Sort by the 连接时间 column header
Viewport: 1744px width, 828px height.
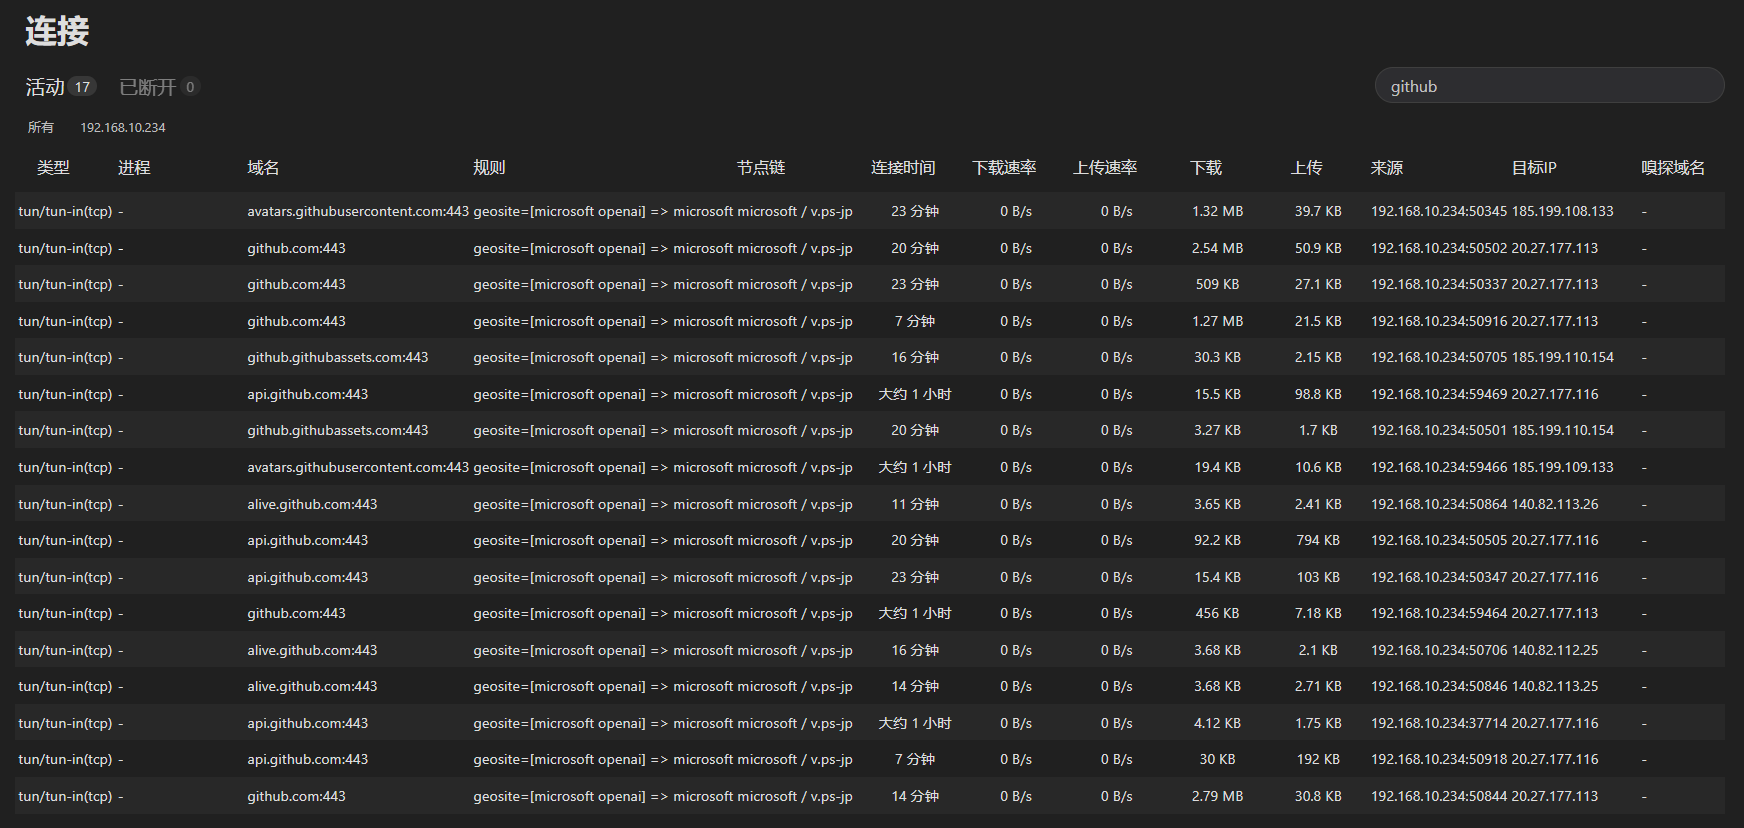(903, 168)
